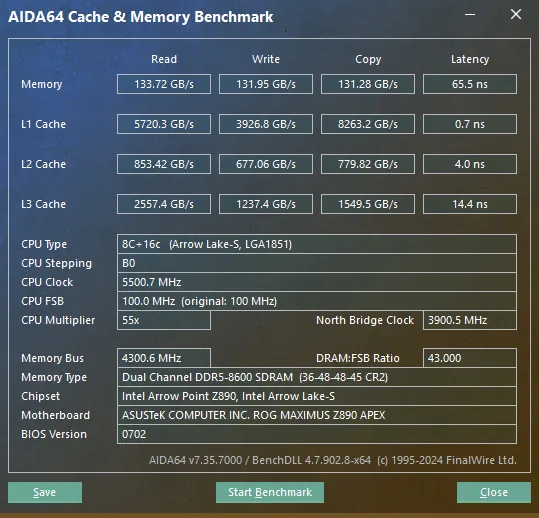Click the North Bridge Clock label
The image size is (539, 518).
[365, 320]
